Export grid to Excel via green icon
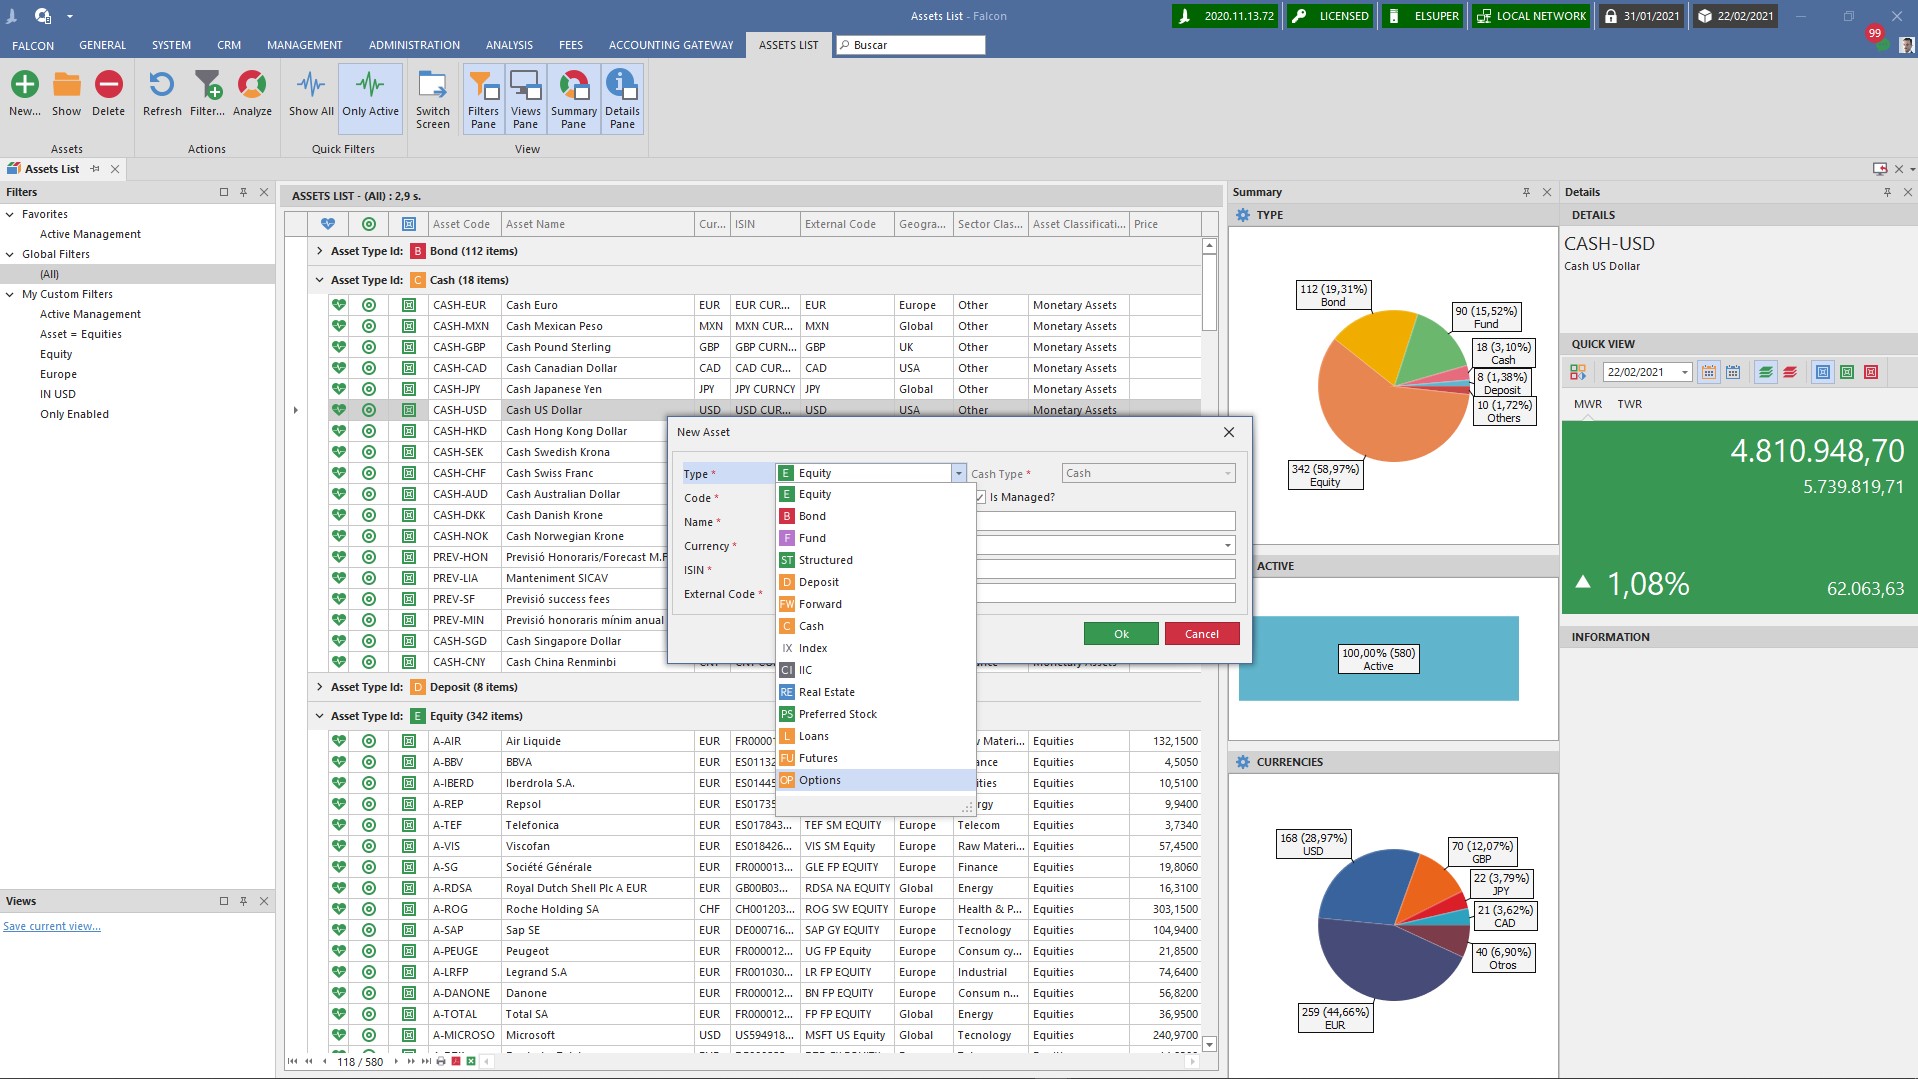The height and width of the screenshot is (1079, 1918). (471, 1061)
